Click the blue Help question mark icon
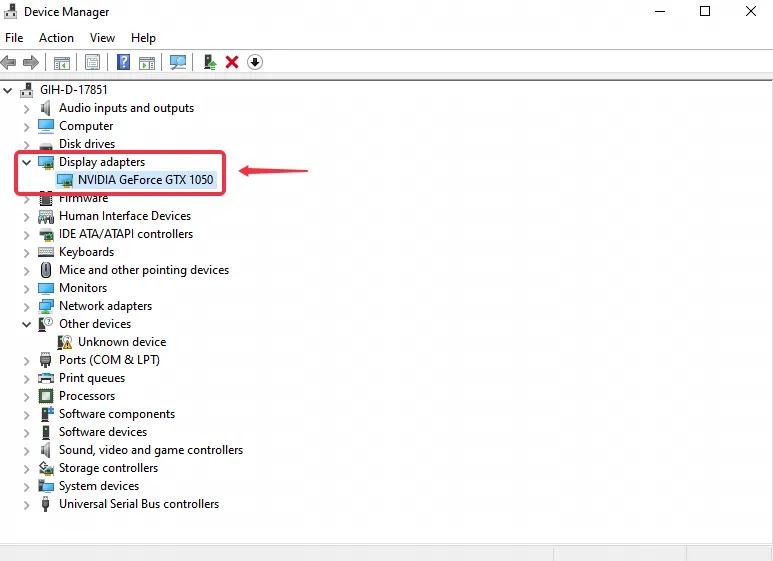The width and height of the screenshot is (773, 561). [123, 62]
